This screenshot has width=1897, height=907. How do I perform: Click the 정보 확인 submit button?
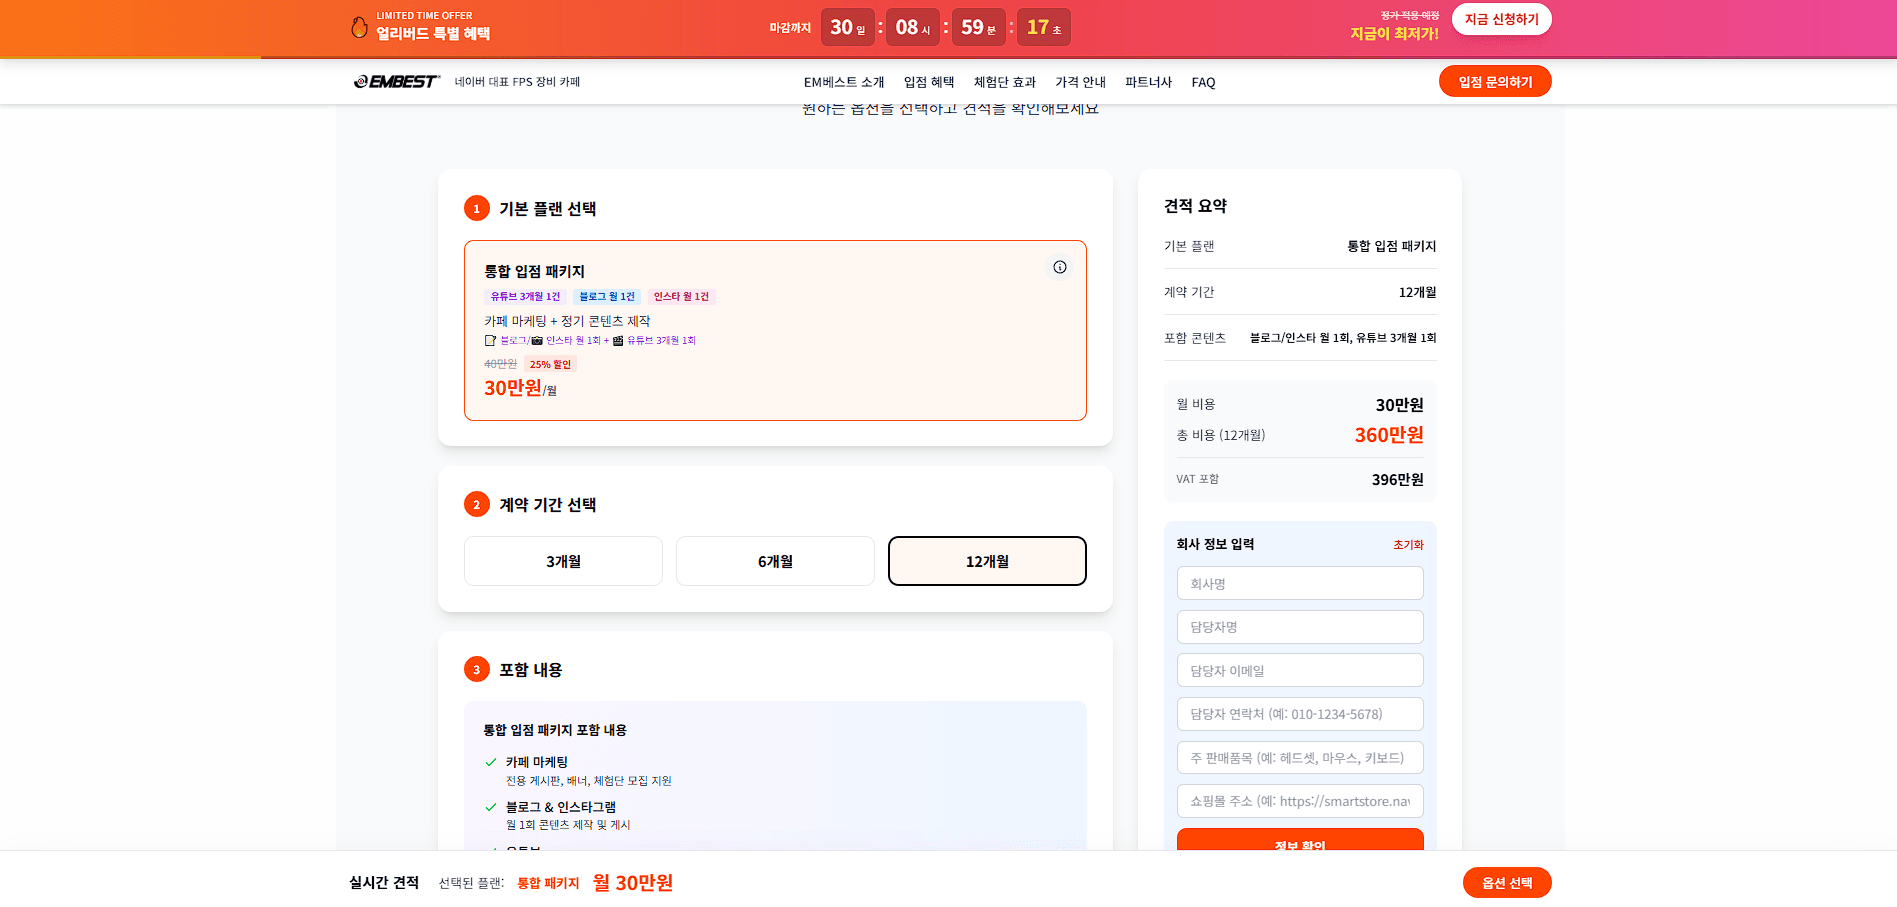tap(1299, 845)
